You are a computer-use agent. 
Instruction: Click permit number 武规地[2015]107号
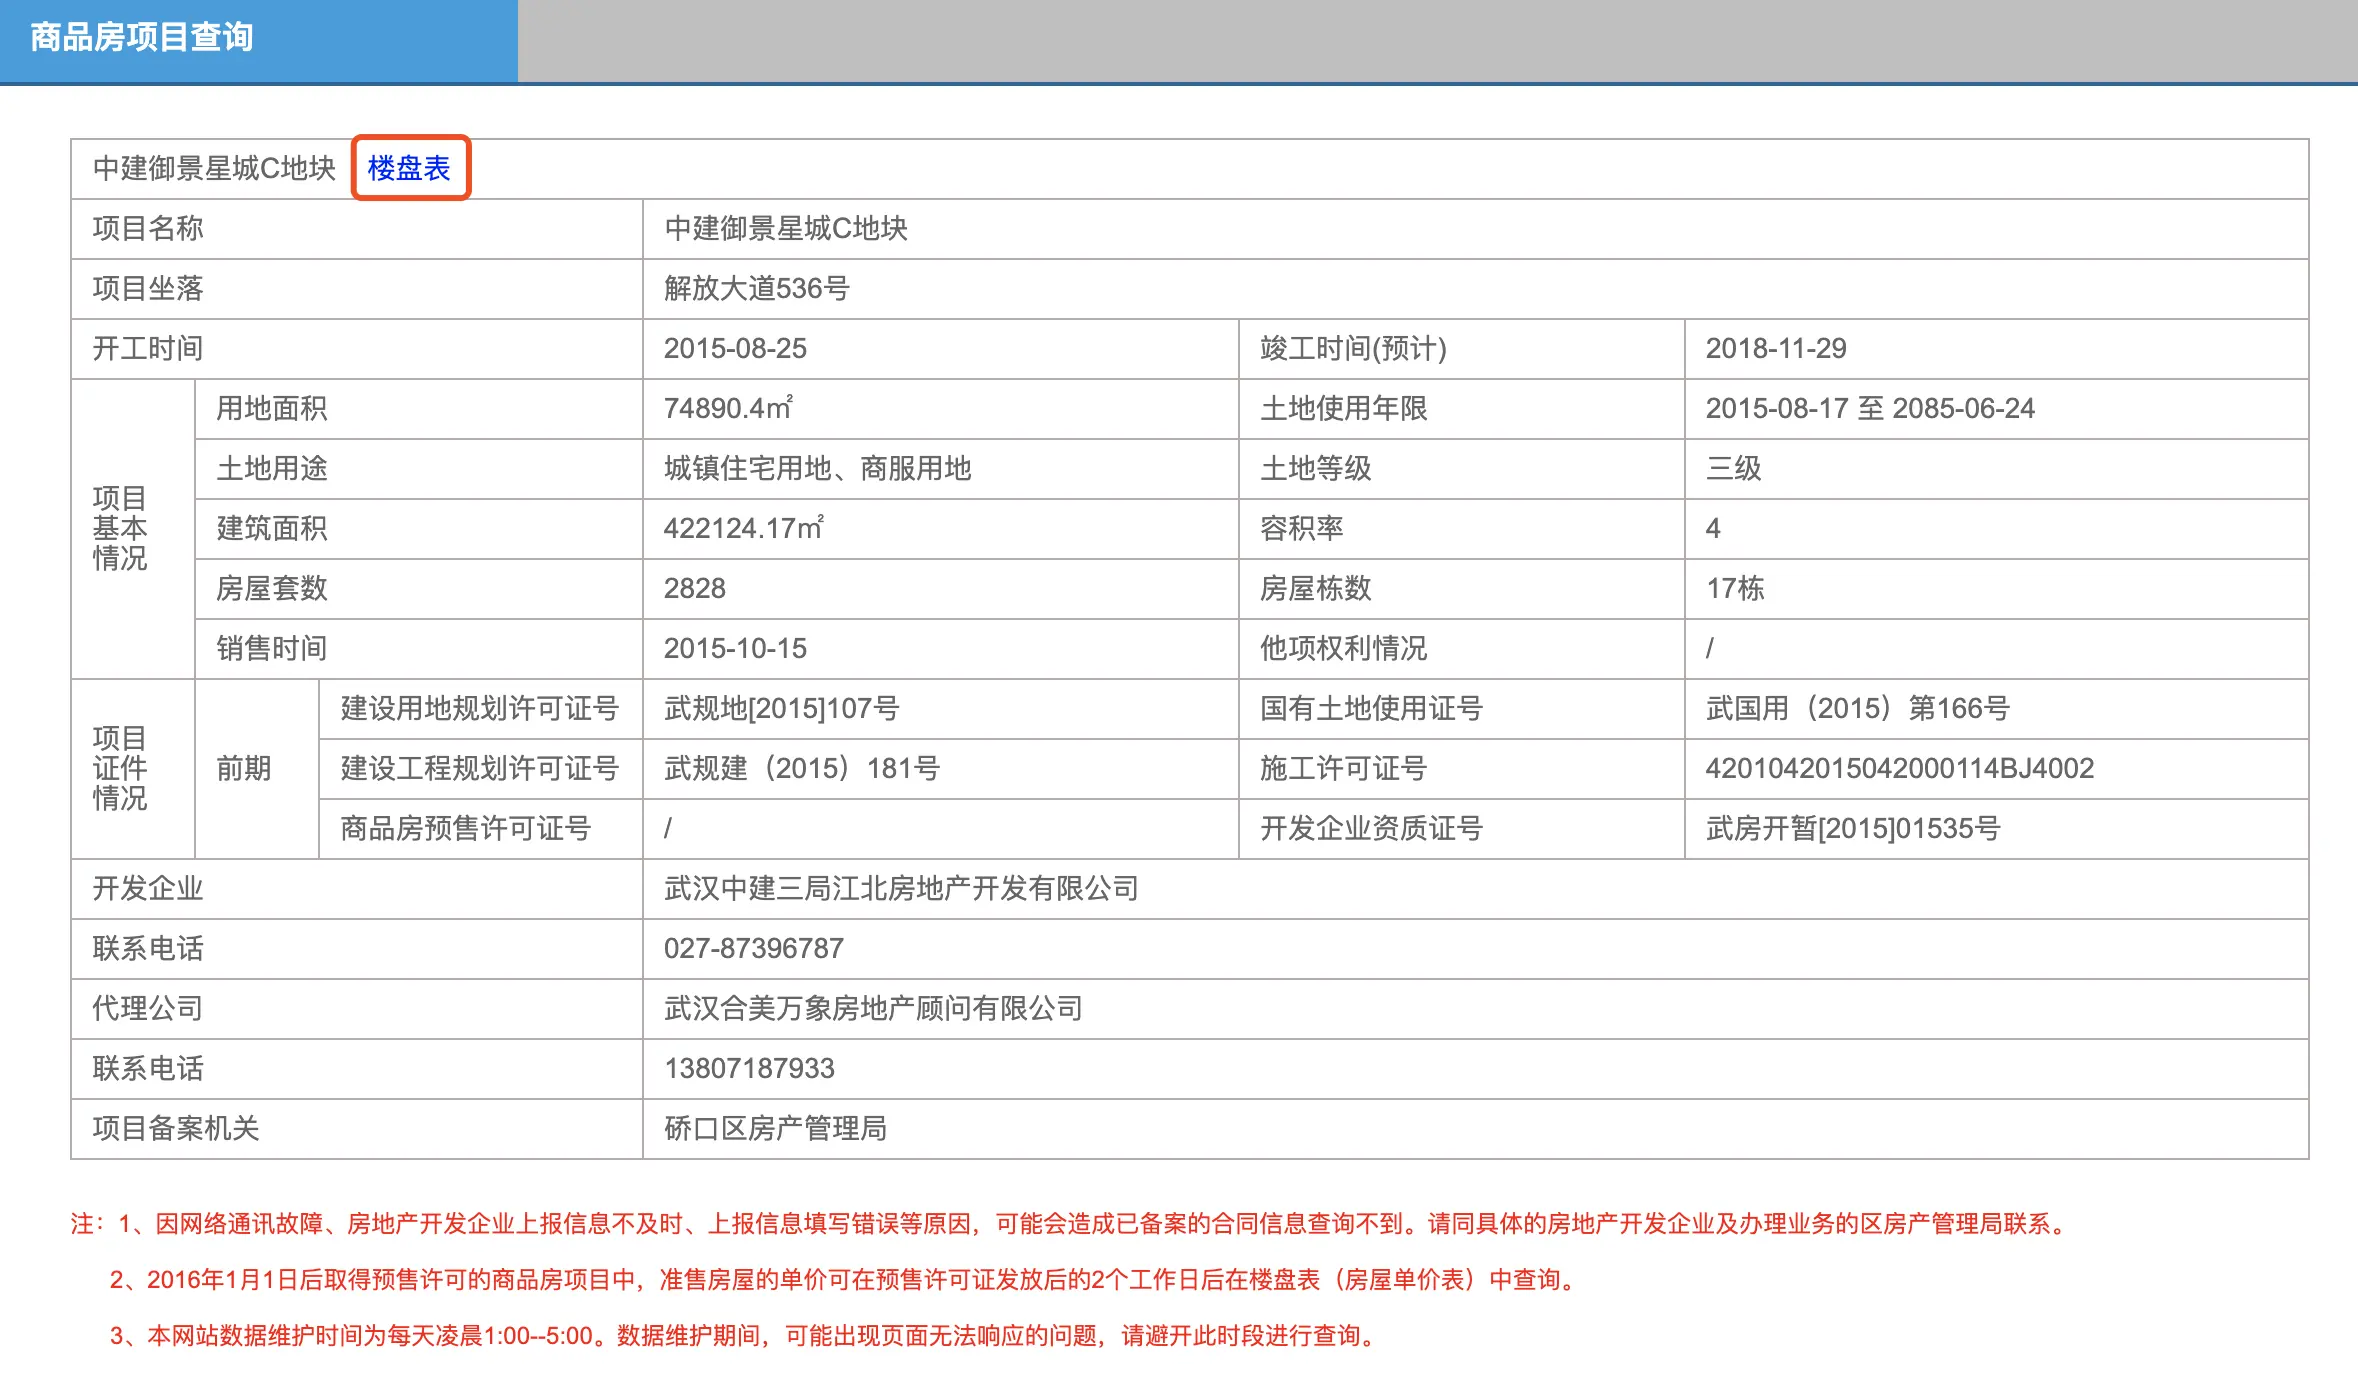coord(781,708)
